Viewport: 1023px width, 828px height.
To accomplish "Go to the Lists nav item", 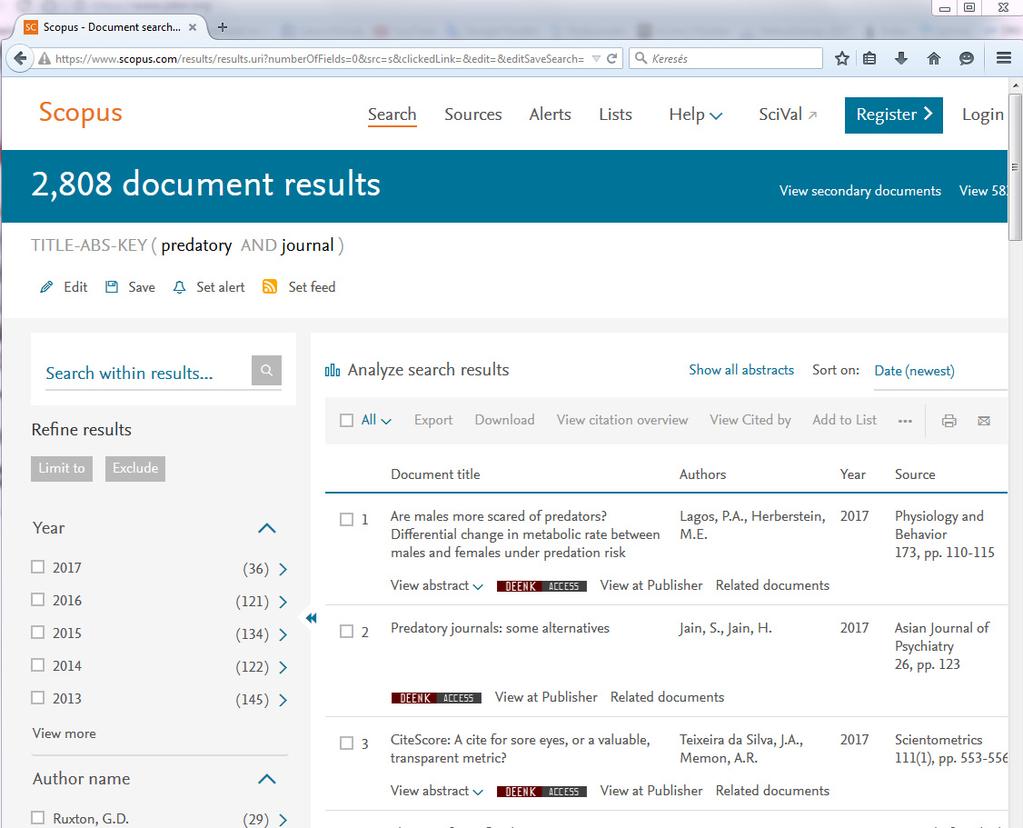I will pyautogui.click(x=615, y=115).
